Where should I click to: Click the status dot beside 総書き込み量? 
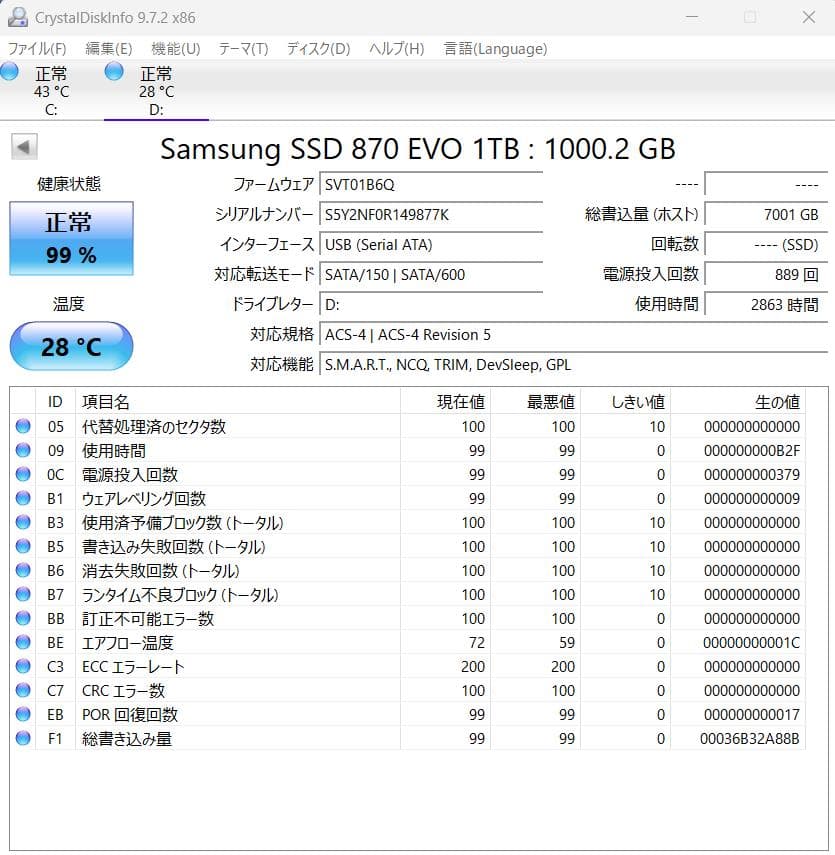22,739
